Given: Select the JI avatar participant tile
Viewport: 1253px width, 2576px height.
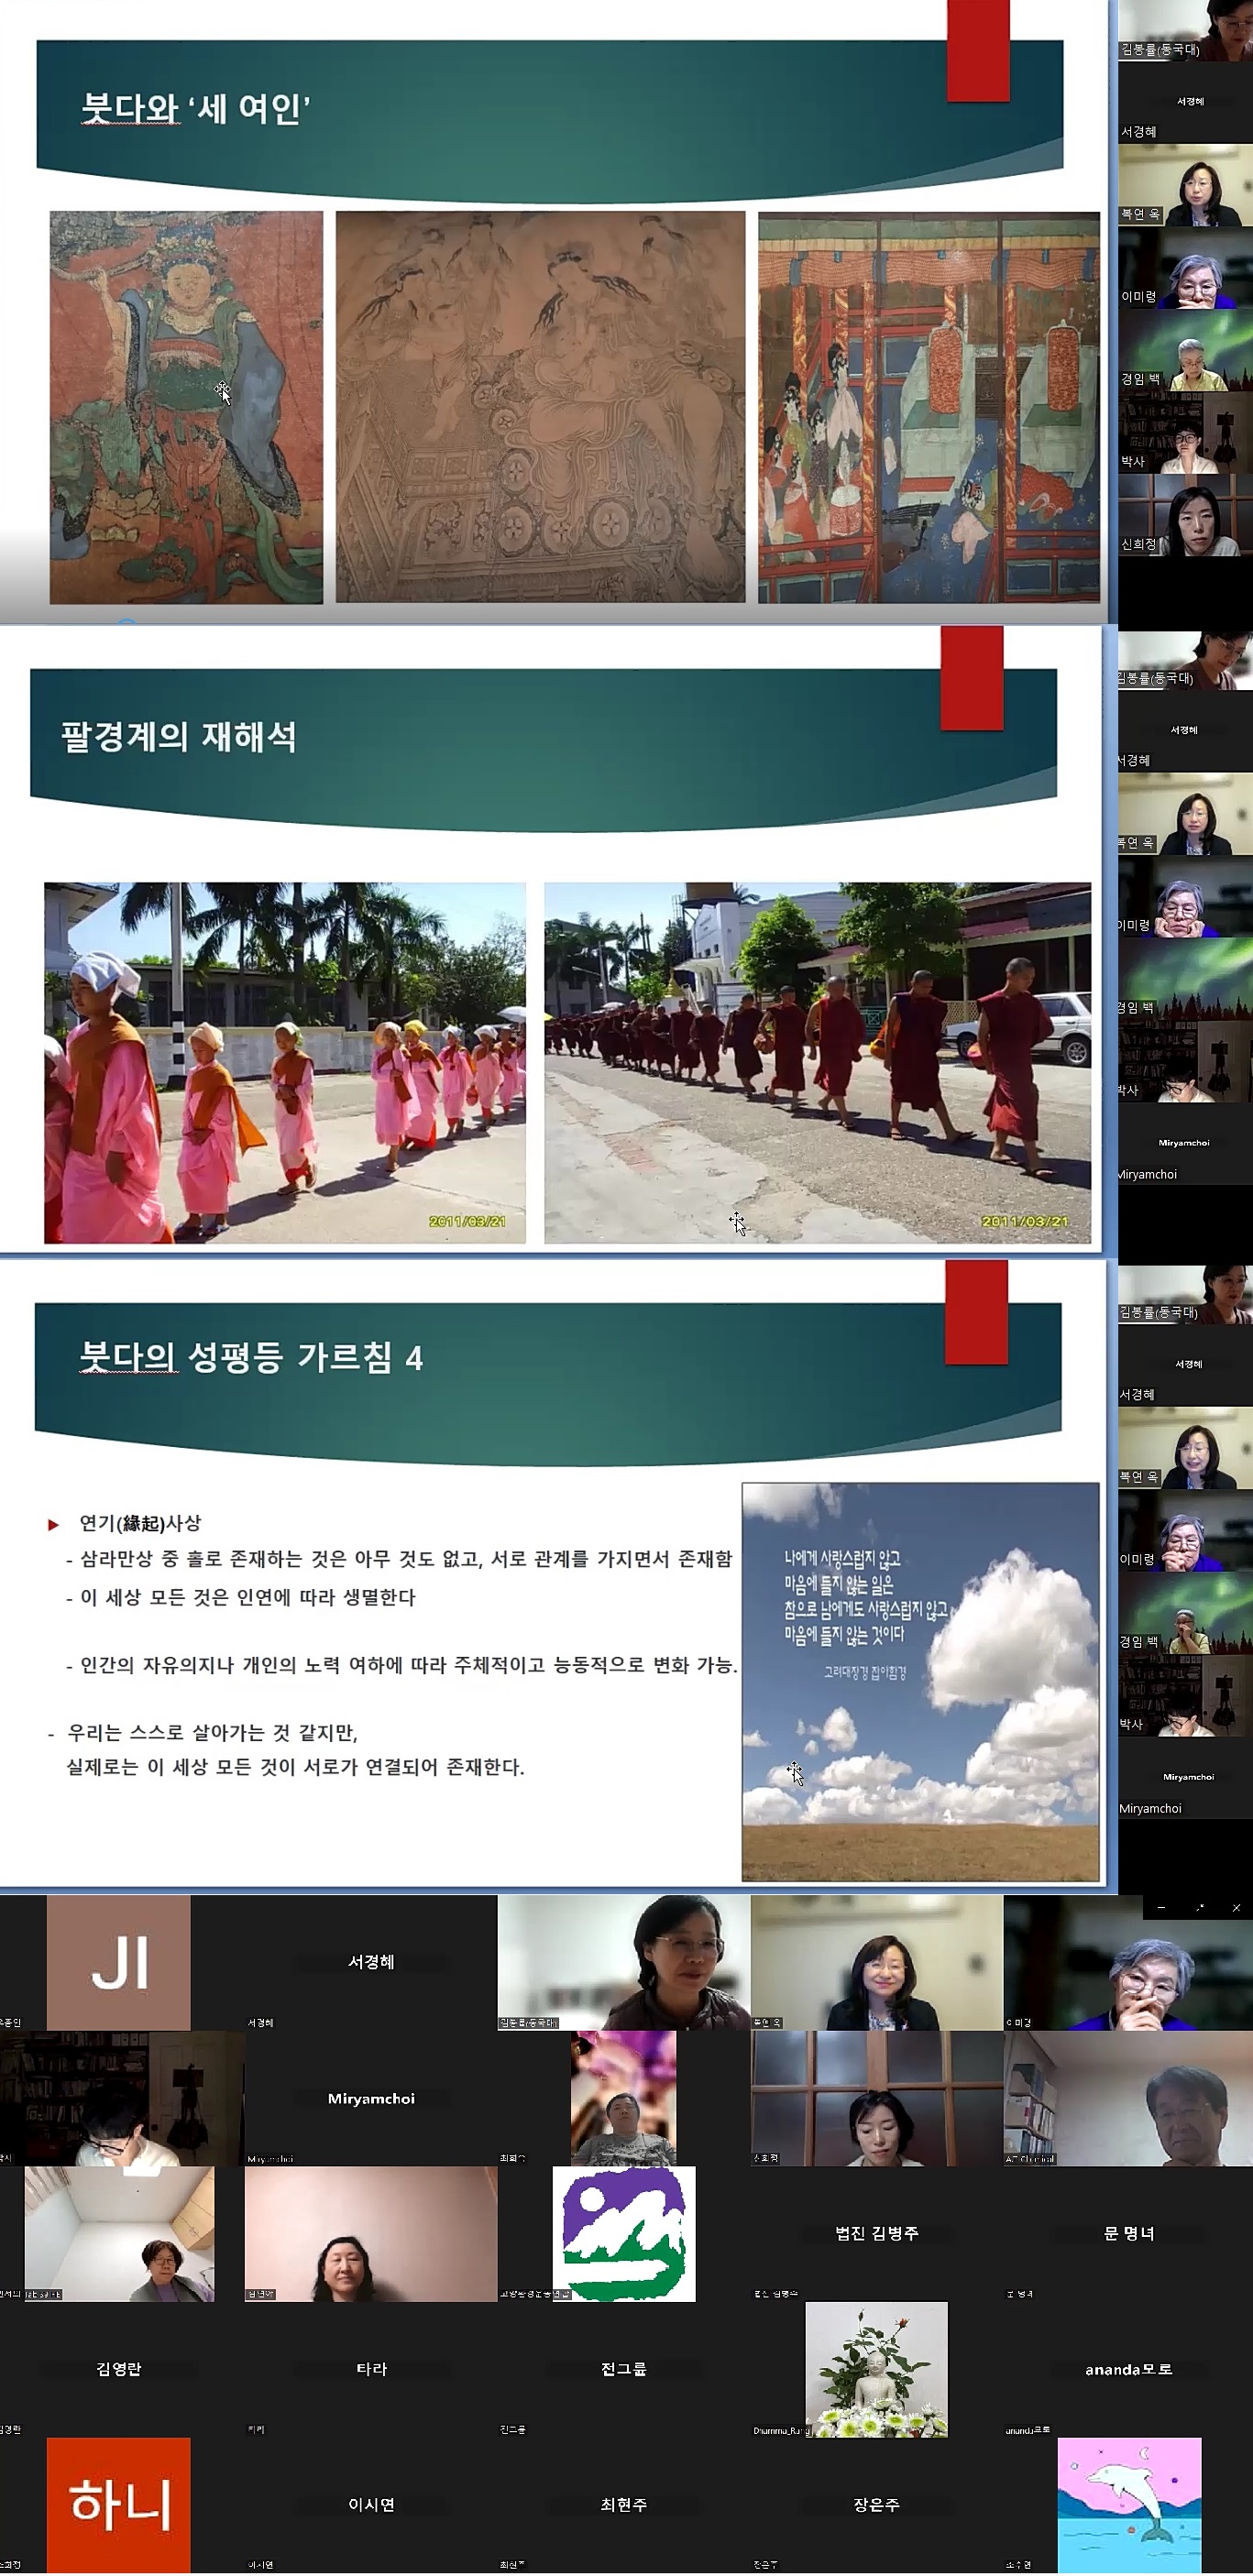Looking at the screenshot, I should coord(119,1963).
